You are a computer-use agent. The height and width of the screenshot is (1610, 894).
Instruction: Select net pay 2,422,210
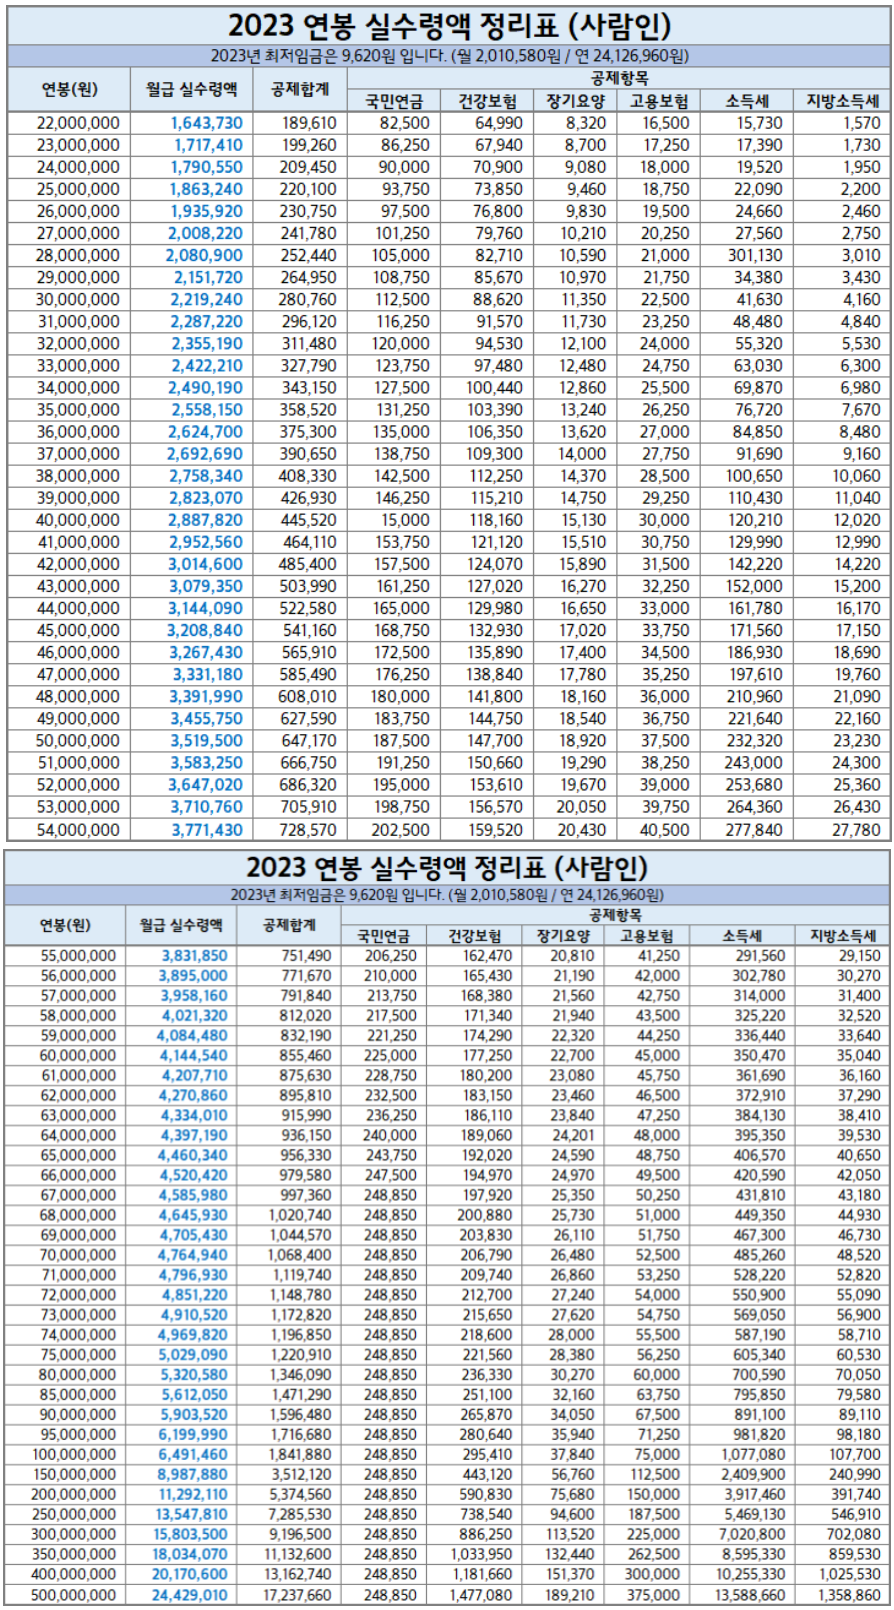point(206,365)
